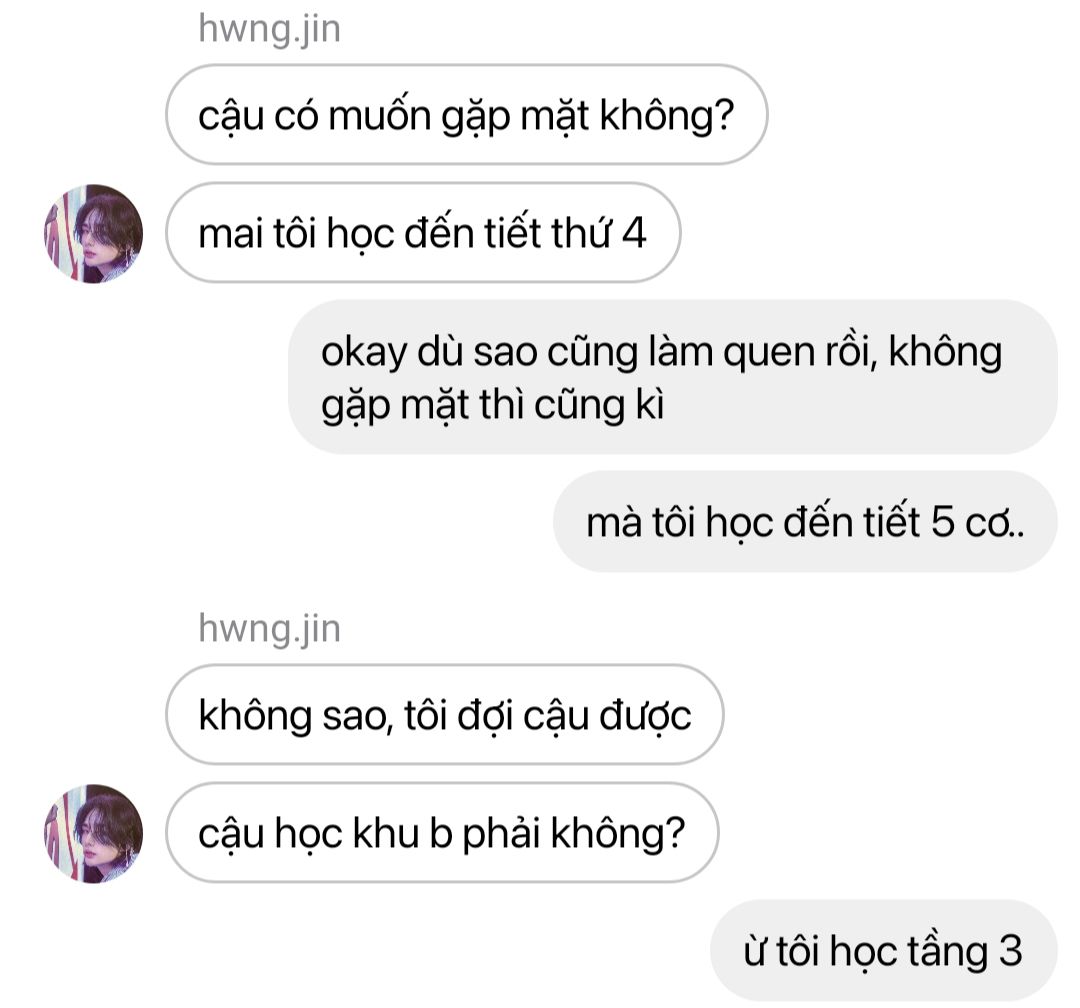Select the message 'mà tôi học đến tiết 5 cơ..'
Viewport: 1080px width, 1008px height.
coord(805,522)
